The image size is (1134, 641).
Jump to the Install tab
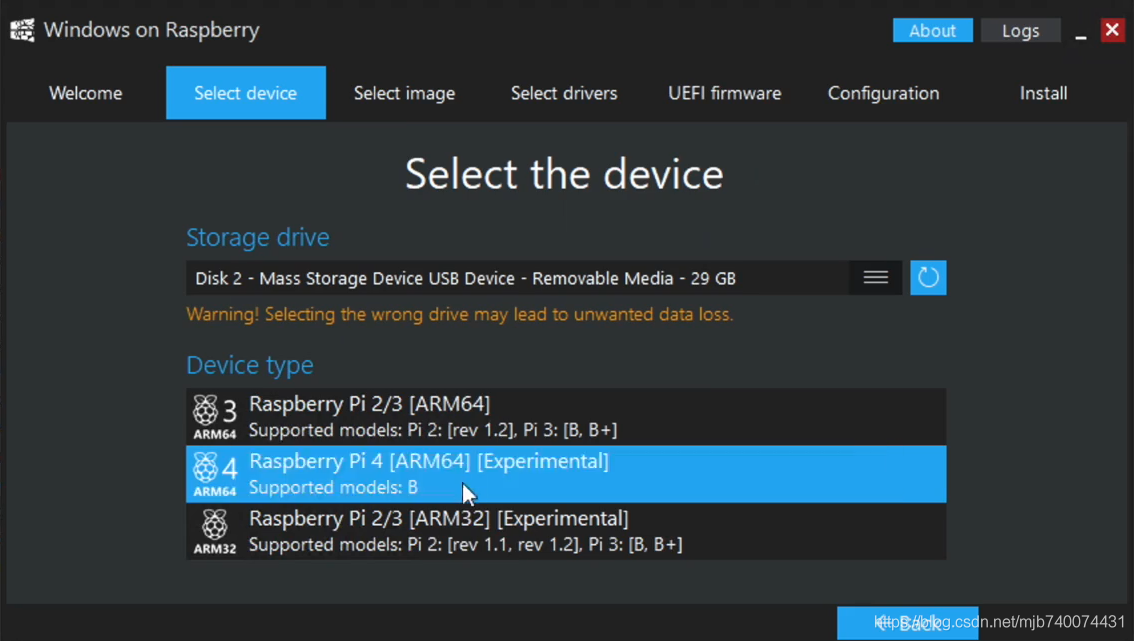pyautogui.click(x=1044, y=93)
